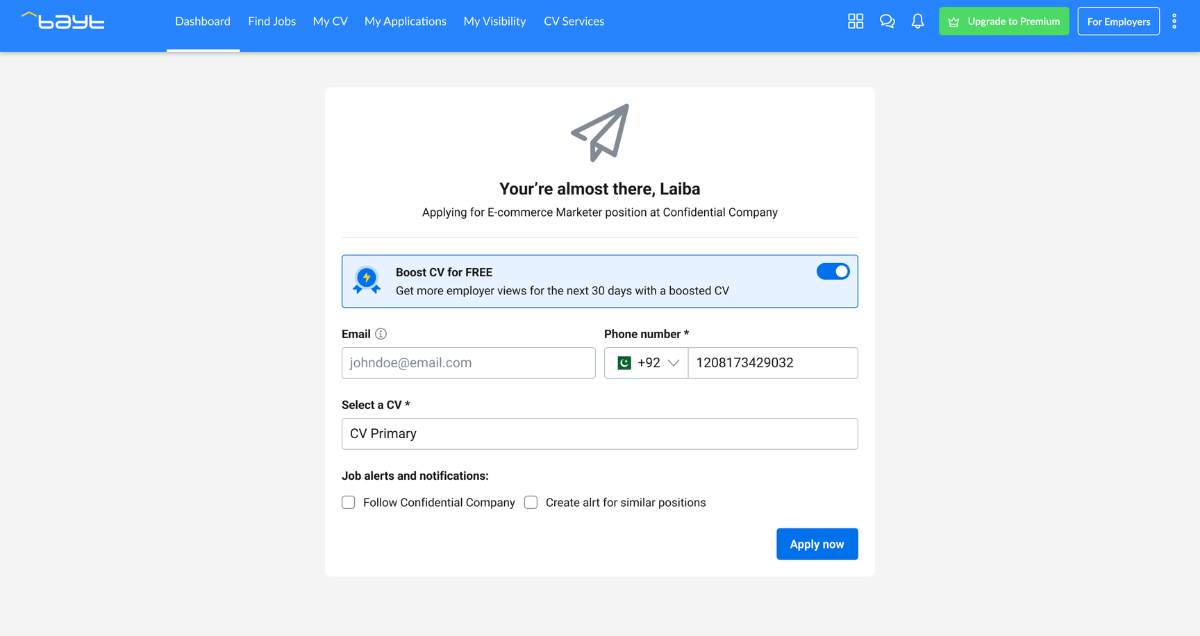The image size is (1200, 636).
Task: Open the three-dot more options menu
Action: pyautogui.click(x=1175, y=21)
